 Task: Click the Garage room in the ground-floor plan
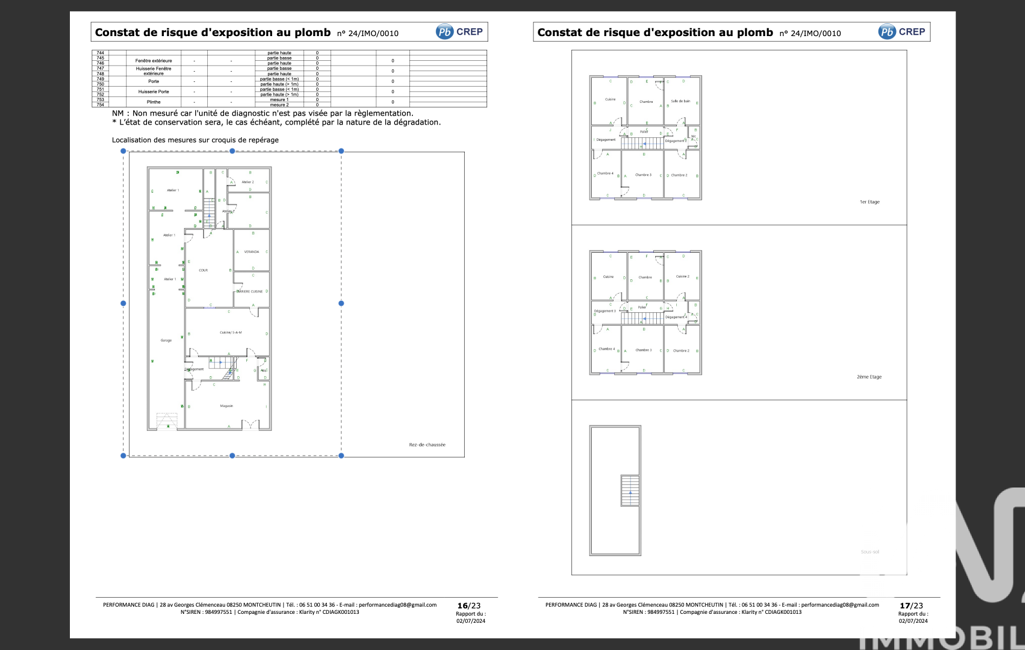[x=166, y=341]
